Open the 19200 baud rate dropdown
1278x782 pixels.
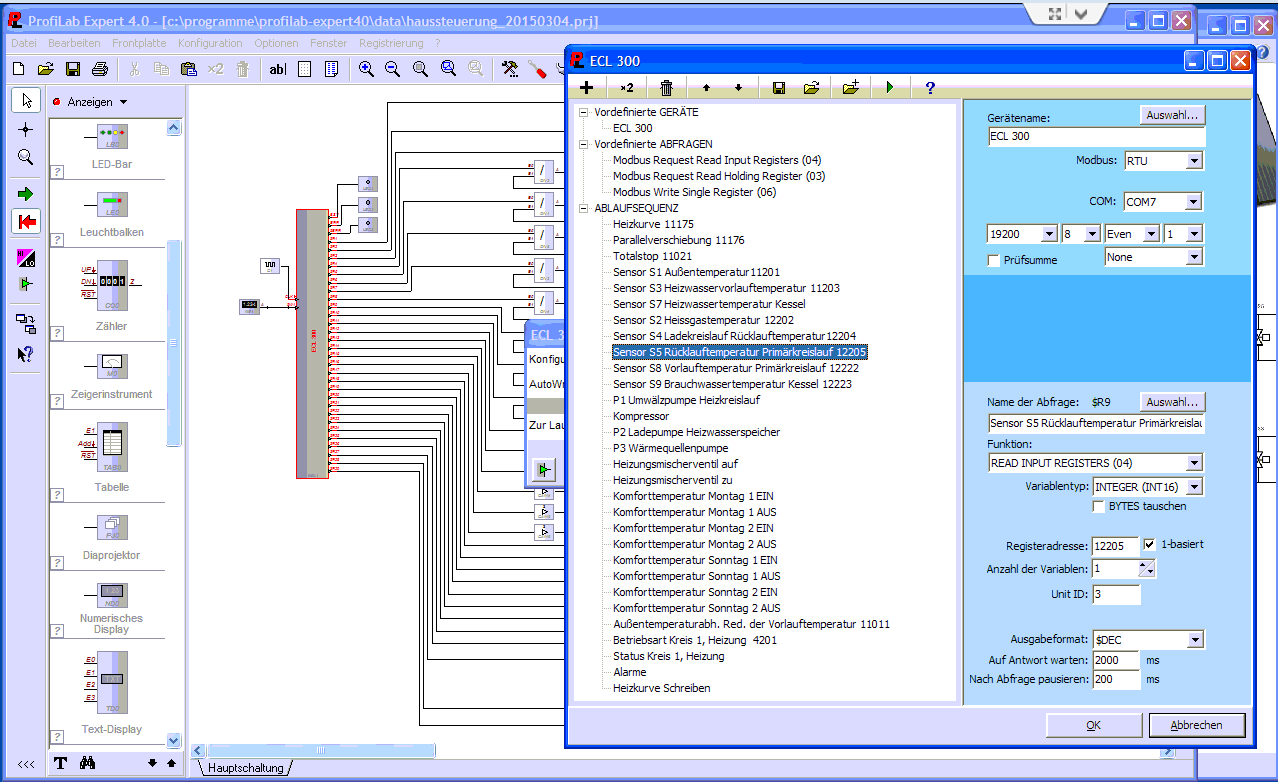tap(1048, 234)
